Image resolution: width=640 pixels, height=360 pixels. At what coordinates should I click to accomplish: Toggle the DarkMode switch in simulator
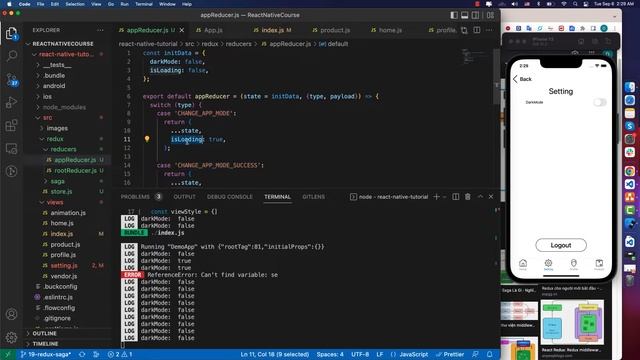point(600,102)
